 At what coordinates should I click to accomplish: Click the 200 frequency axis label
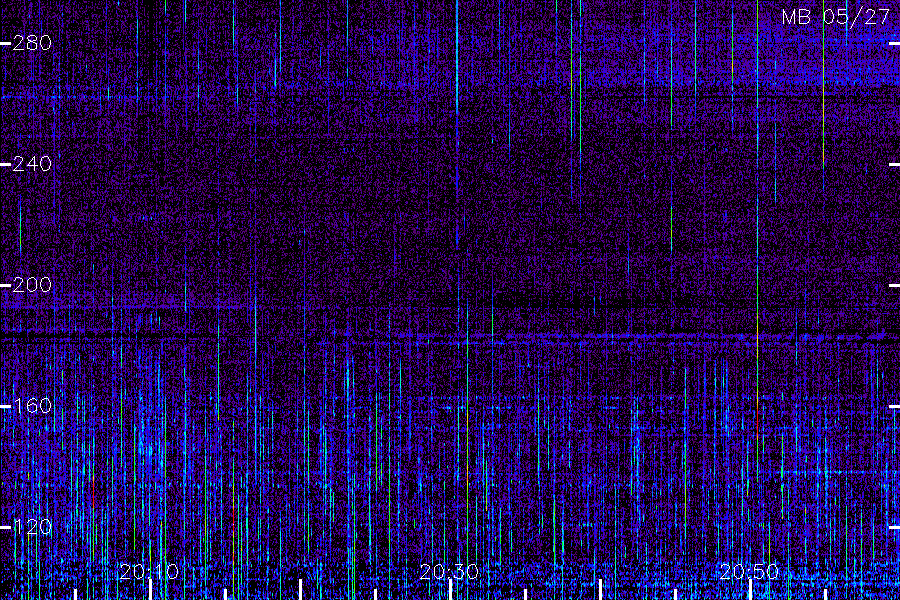[32, 285]
